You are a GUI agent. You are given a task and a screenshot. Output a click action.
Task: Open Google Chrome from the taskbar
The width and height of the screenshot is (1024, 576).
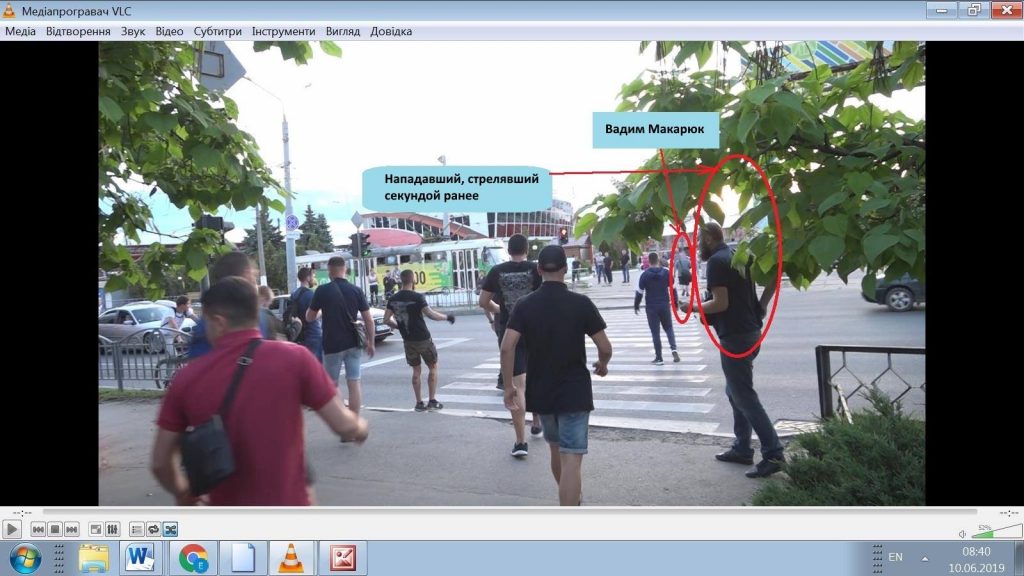point(193,558)
